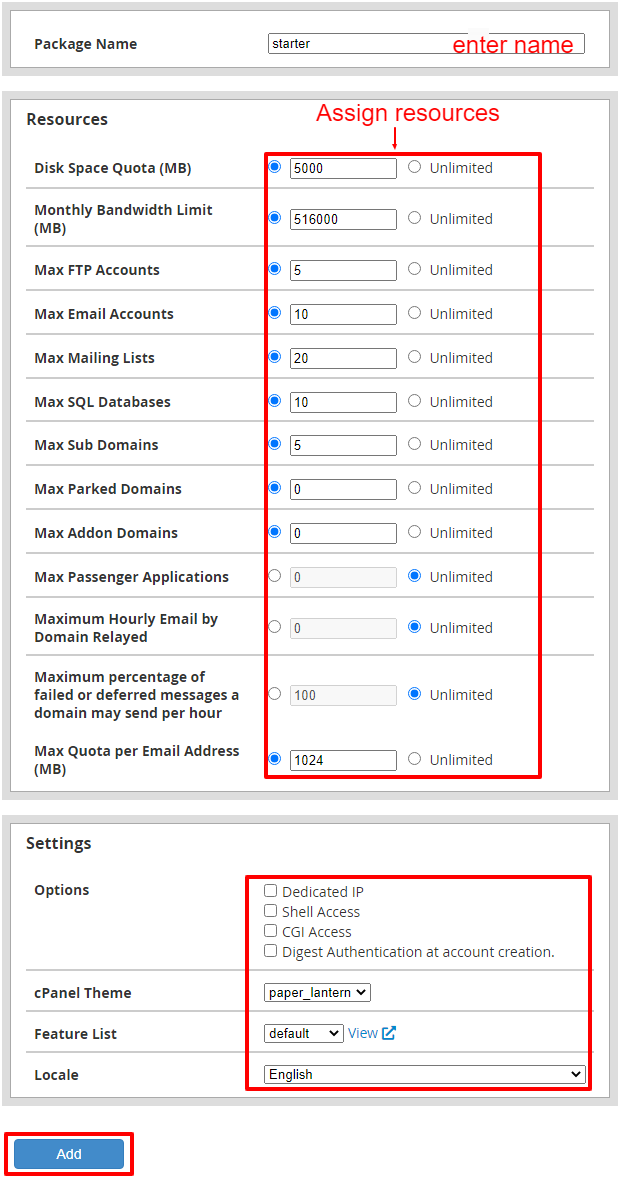The height and width of the screenshot is (1182, 620).
Task: Set Monthly Bandwidth Limit to Unlimited
Action: point(414,218)
